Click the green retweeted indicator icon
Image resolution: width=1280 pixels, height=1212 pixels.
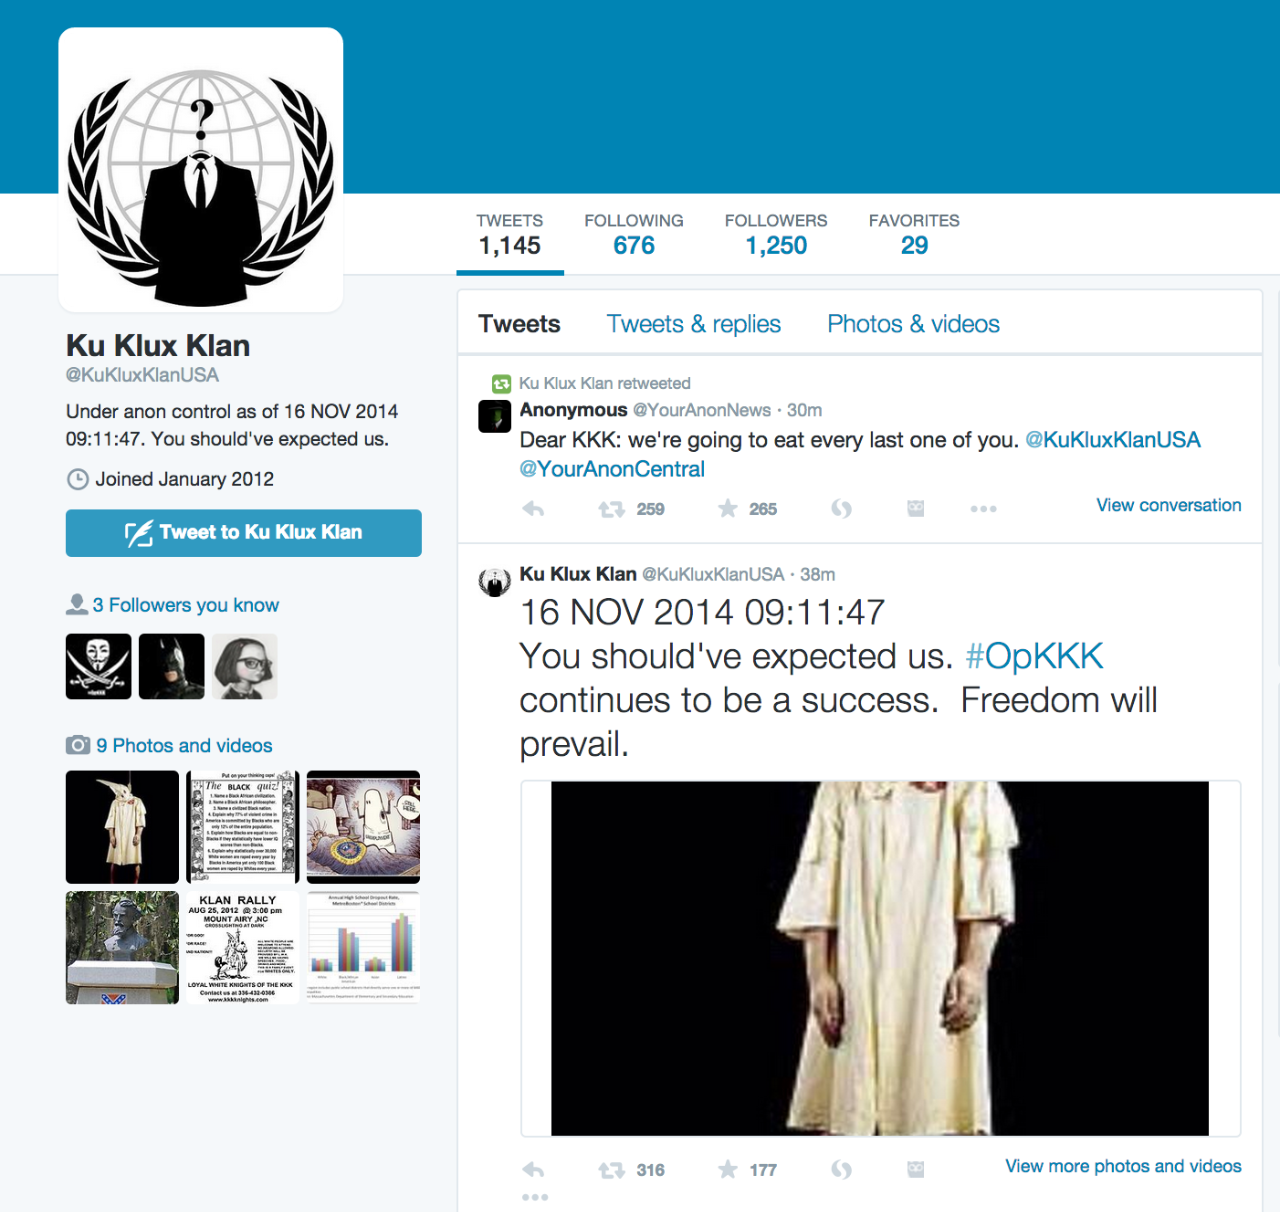(x=501, y=384)
